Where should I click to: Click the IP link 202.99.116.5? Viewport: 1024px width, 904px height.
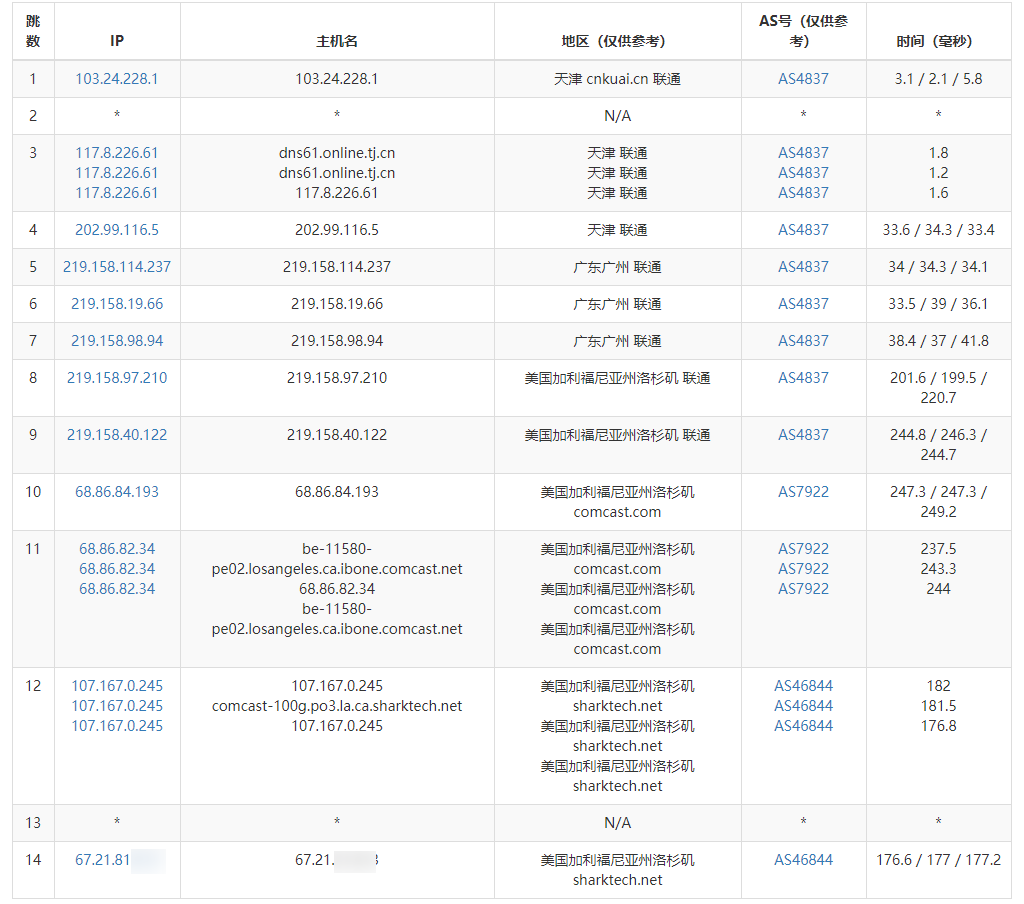(x=117, y=230)
